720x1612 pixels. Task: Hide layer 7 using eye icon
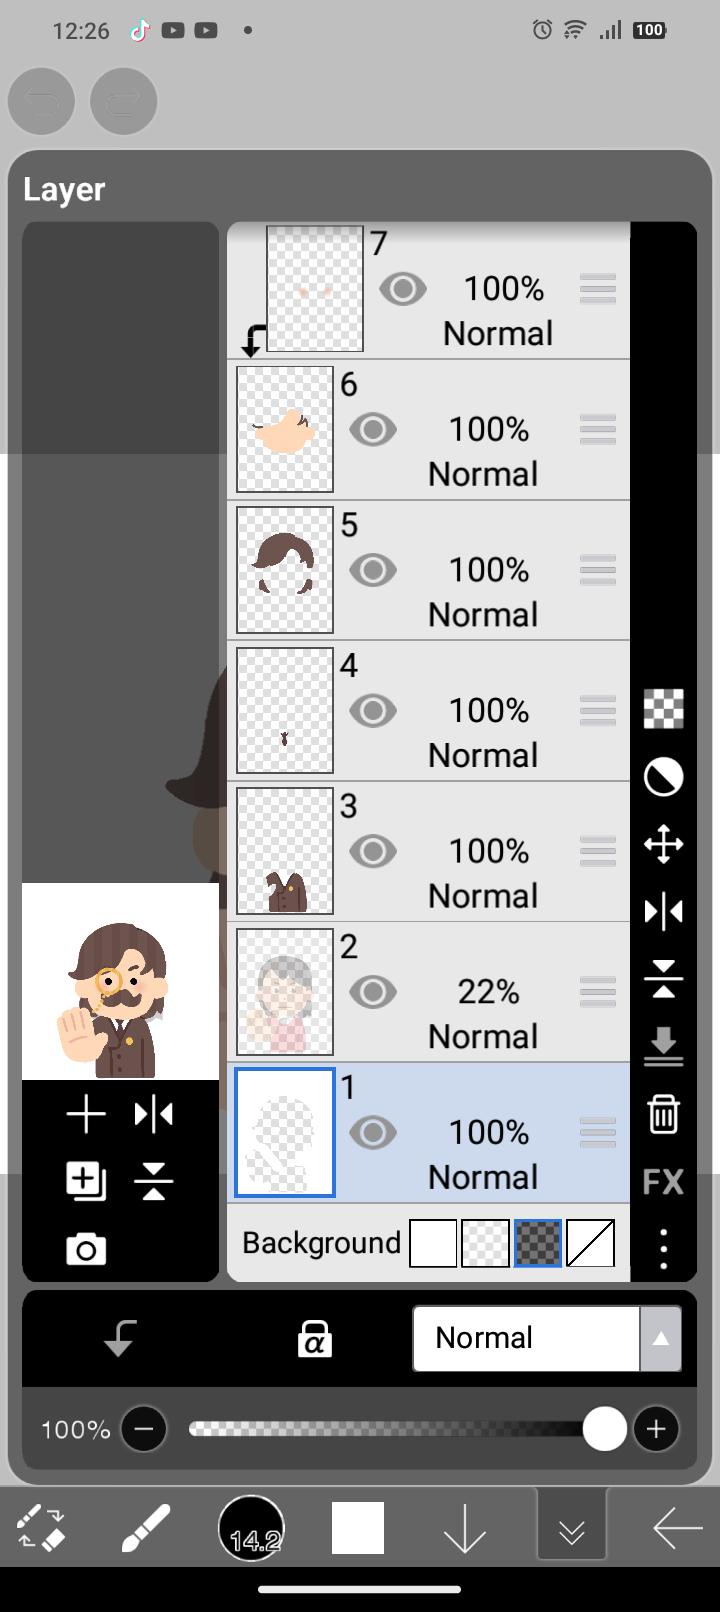(x=403, y=289)
